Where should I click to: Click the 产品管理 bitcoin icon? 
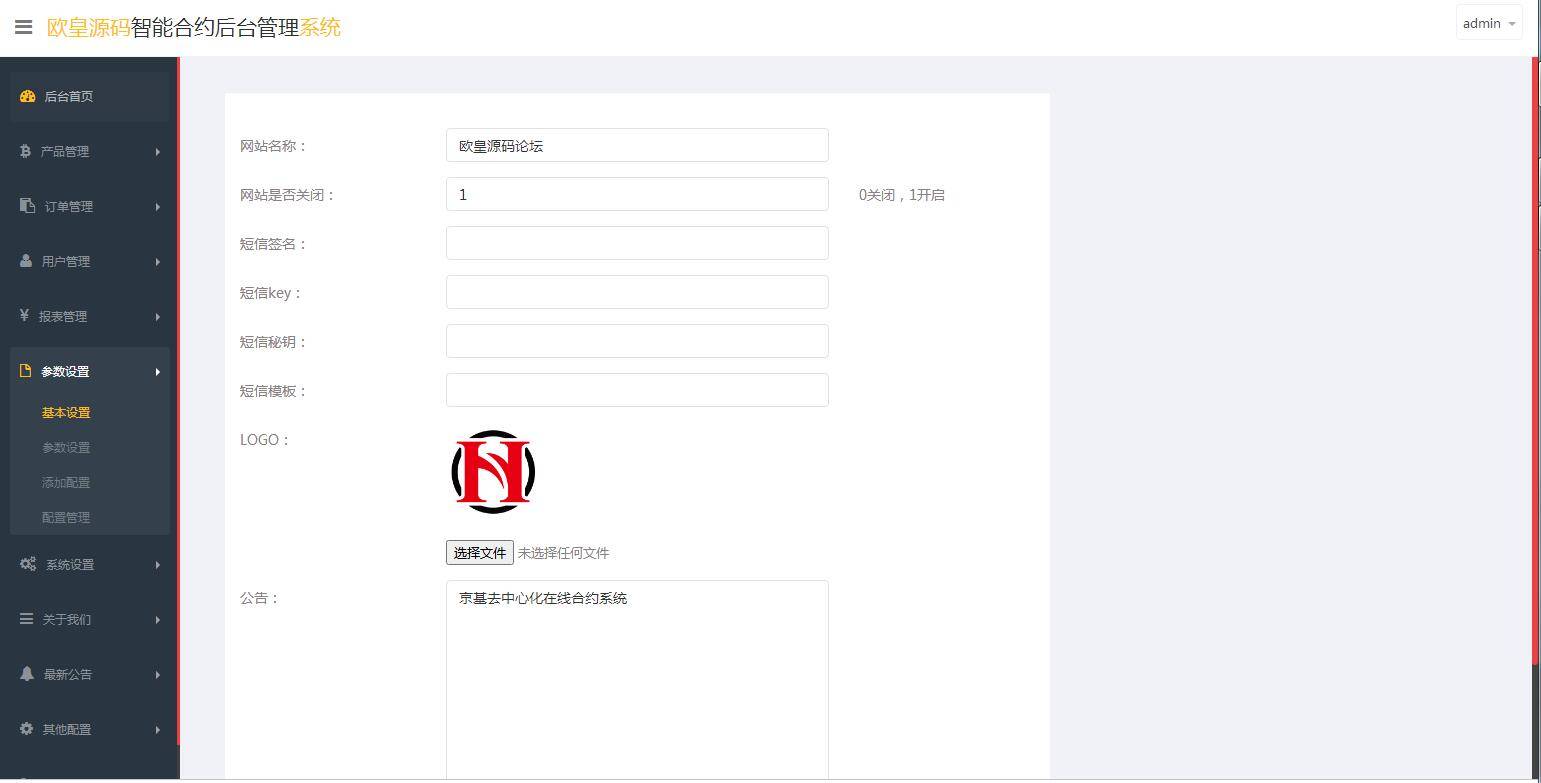(27, 151)
